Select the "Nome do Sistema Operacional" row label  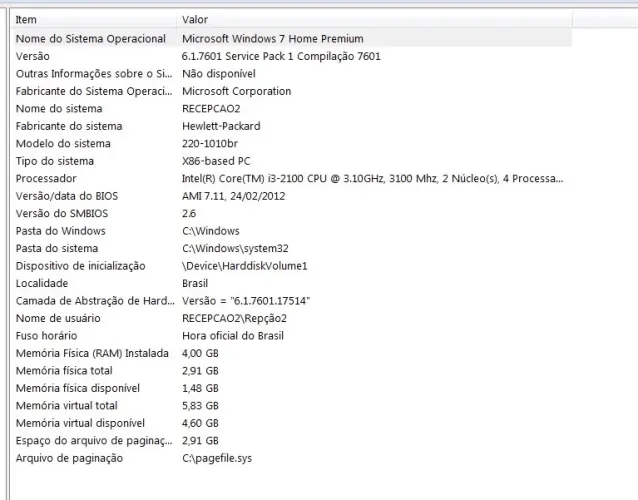91,39
